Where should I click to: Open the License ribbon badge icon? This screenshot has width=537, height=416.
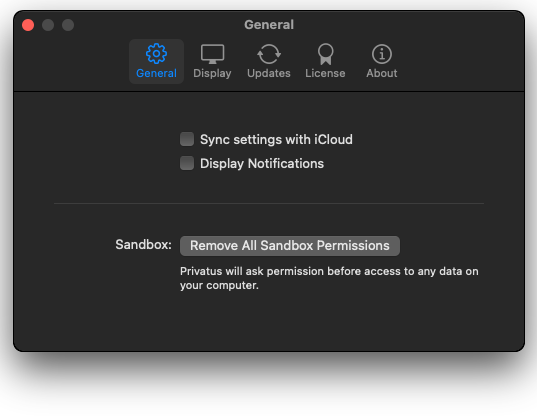[325, 54]
